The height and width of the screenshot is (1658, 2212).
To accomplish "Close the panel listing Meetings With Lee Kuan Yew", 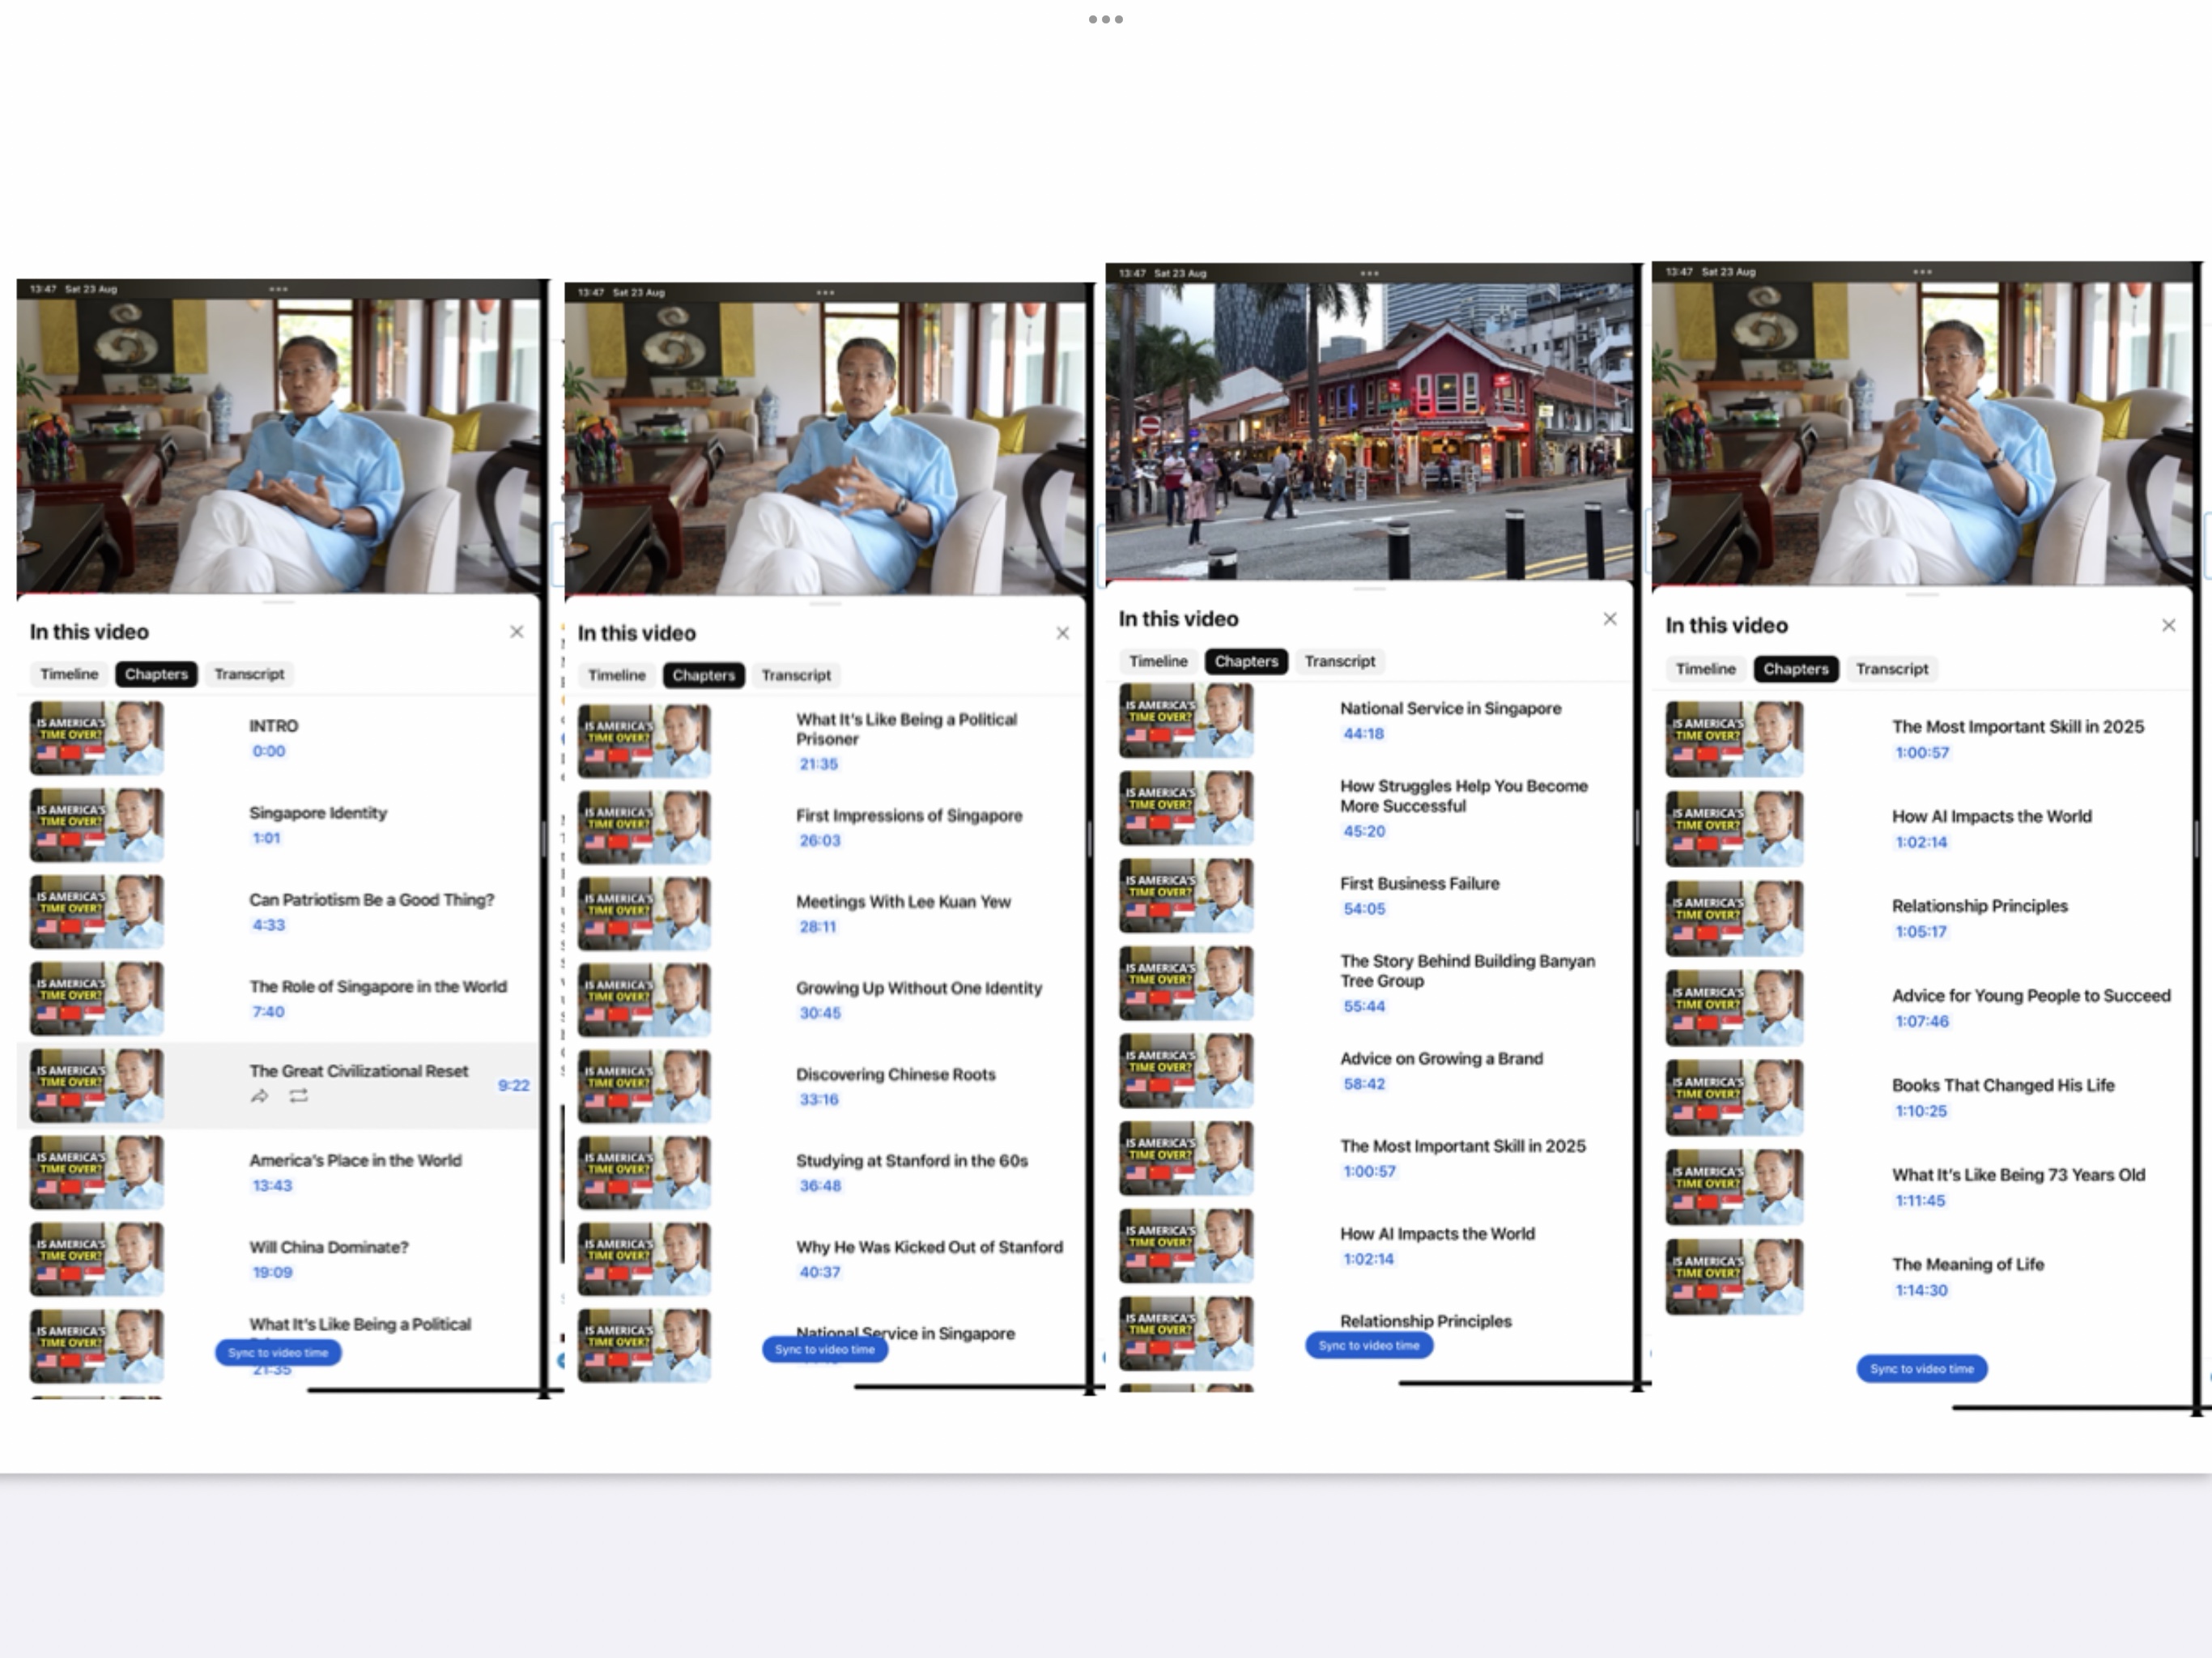I will click(1062, 633).
